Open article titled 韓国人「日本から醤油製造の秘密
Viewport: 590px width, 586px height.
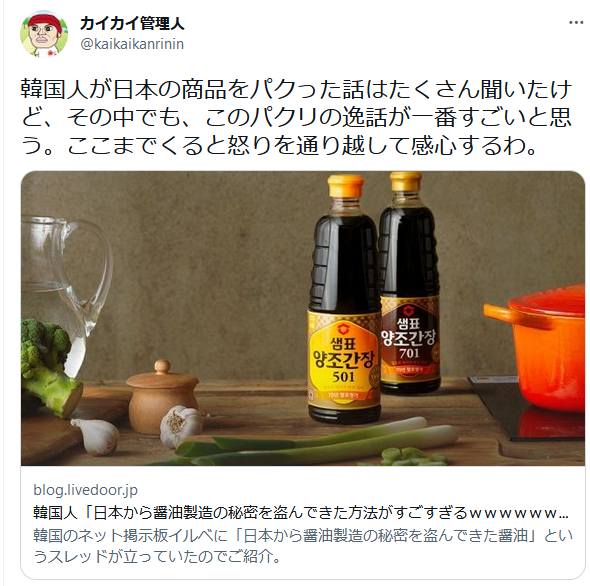pyautogui.click(x=301, y=513)
